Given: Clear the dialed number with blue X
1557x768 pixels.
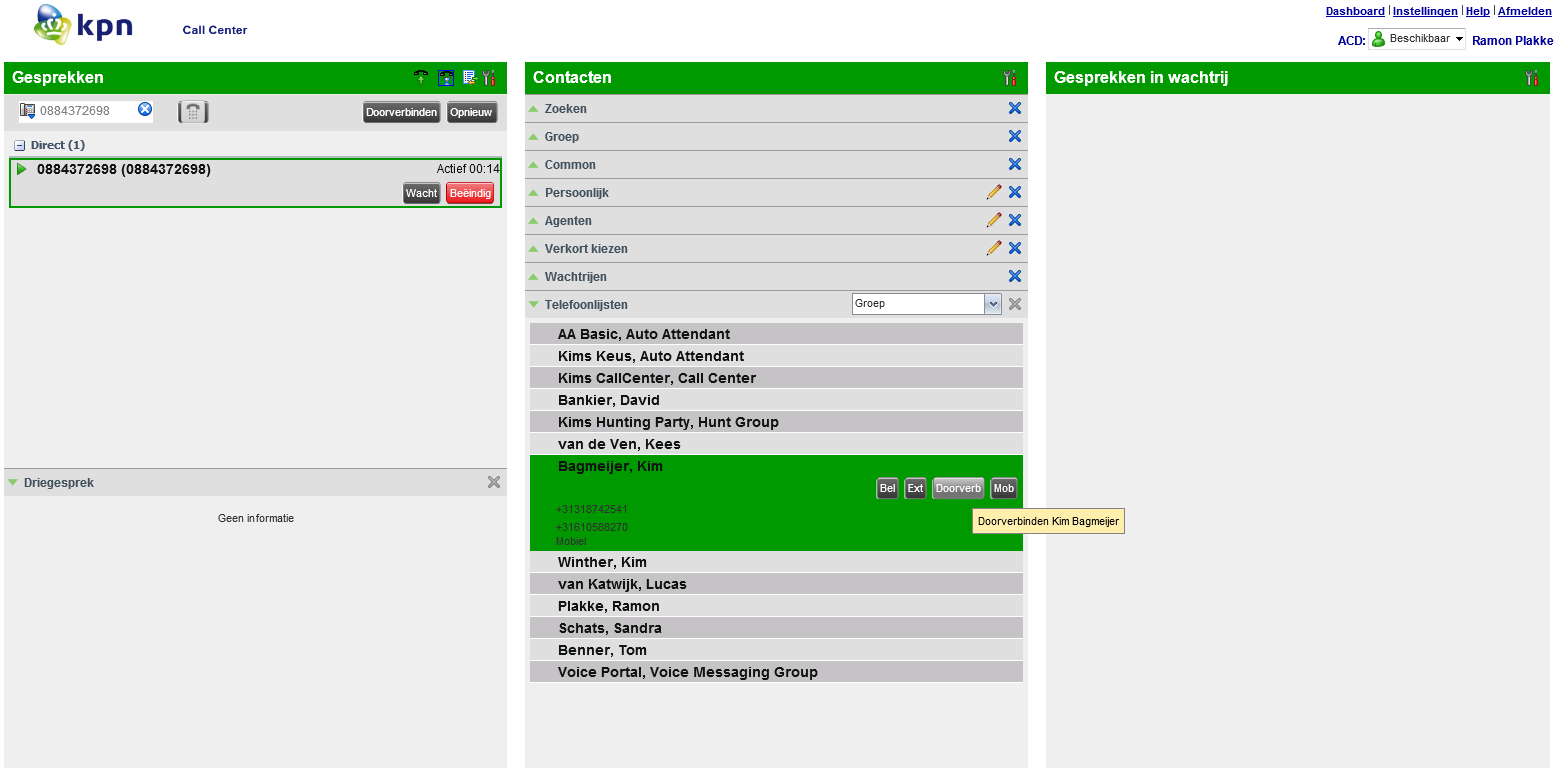Looking at the screenshot, I should [145, 109].
